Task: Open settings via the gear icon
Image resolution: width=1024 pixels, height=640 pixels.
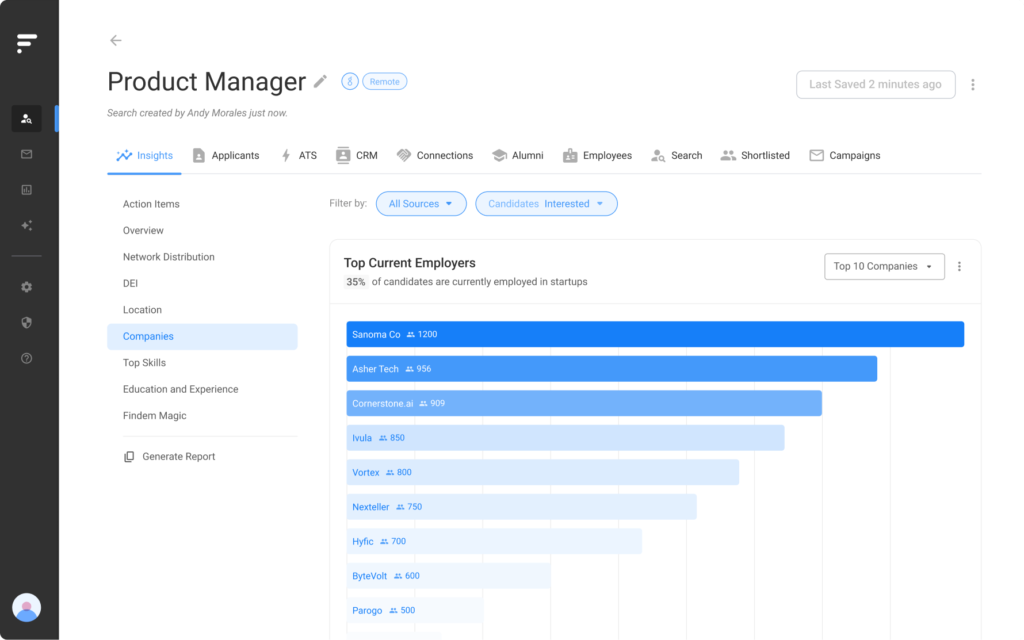Action: (26, 286)
